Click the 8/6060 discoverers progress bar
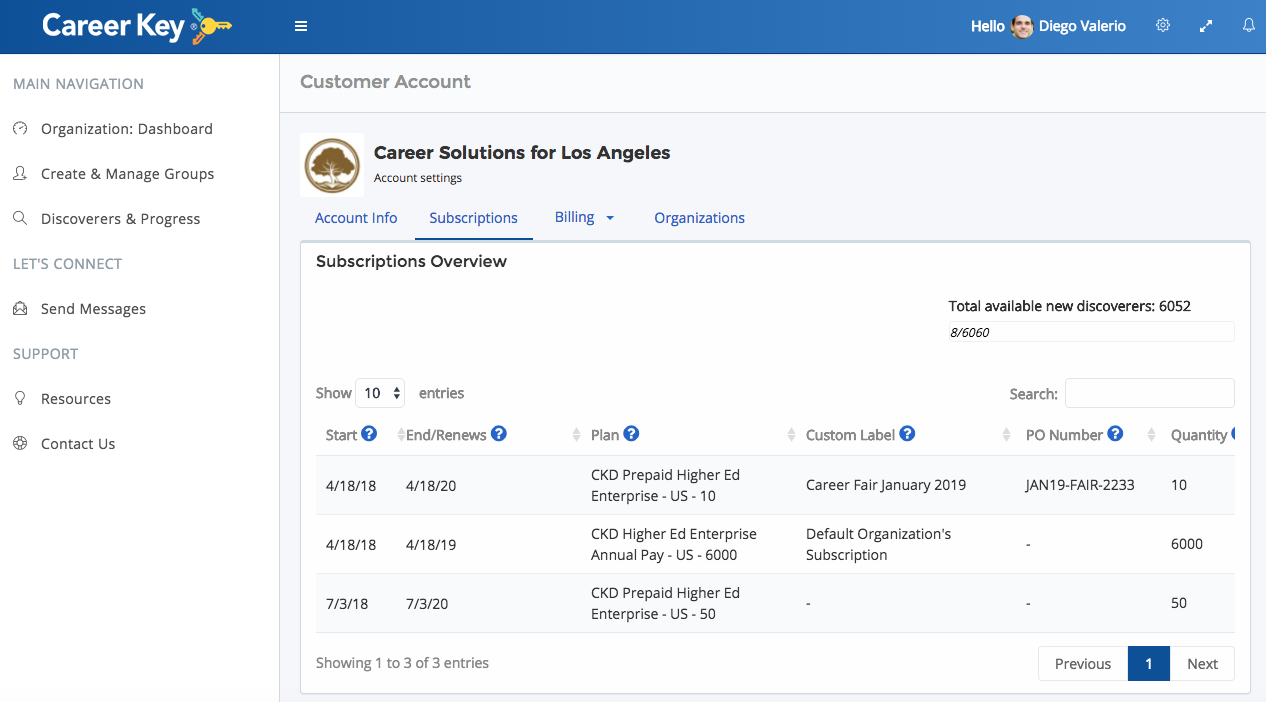 1091,332
